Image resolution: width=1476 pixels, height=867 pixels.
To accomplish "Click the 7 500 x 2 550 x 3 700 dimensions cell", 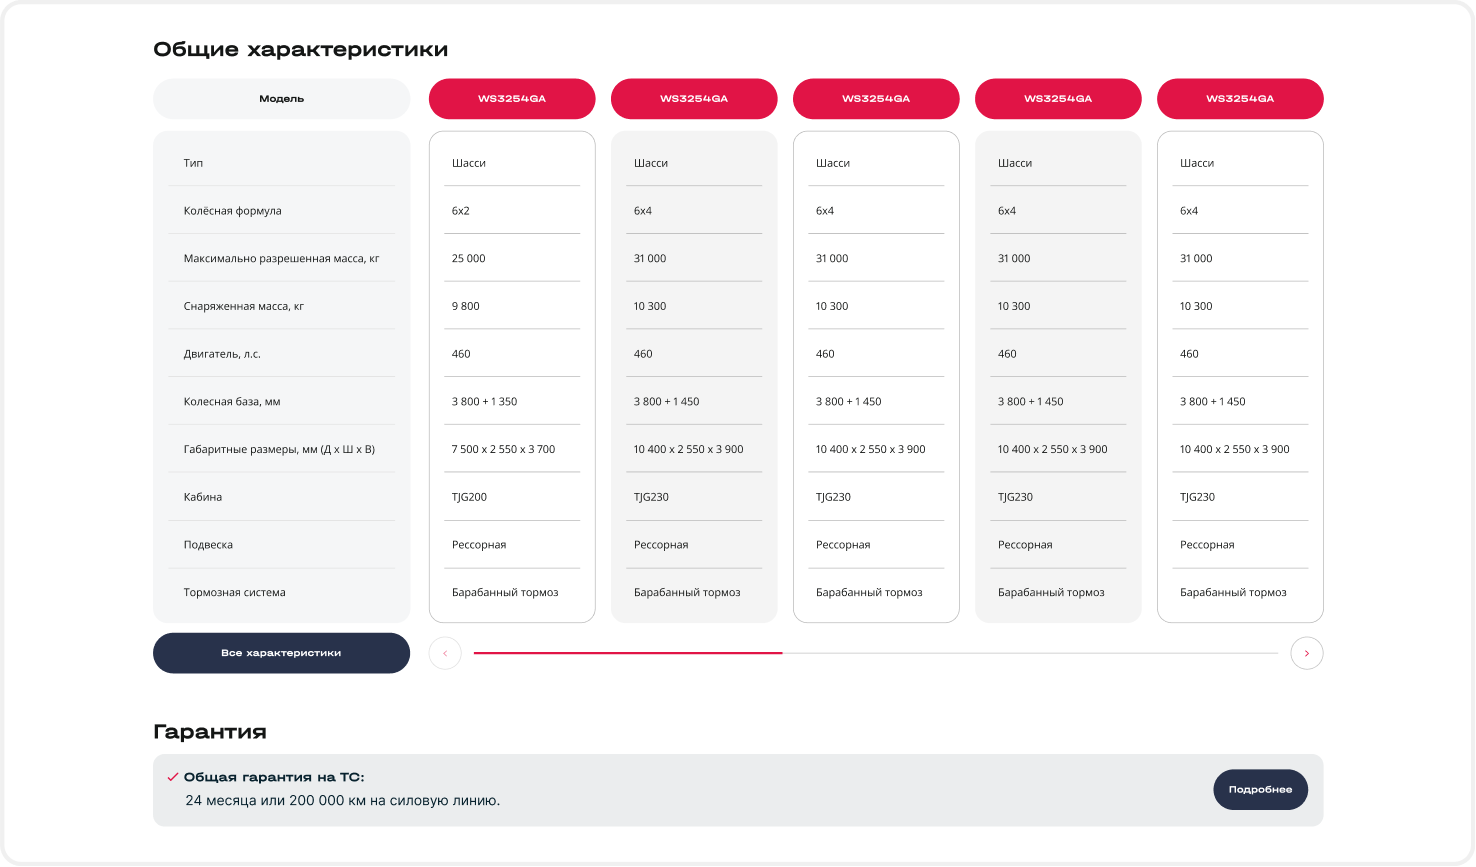I will (503, 449).
